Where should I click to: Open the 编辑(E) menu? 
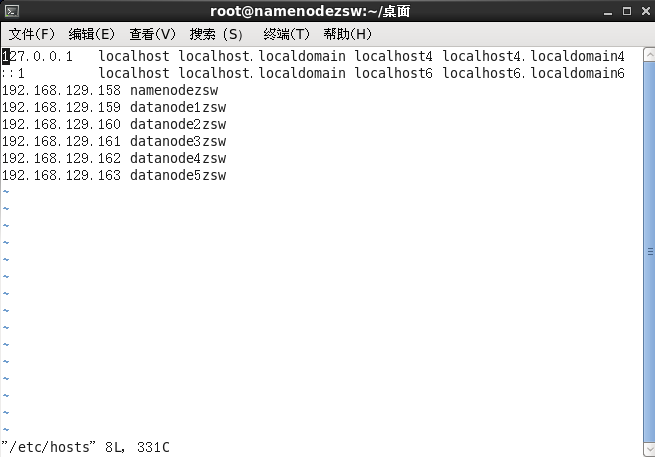[91, 34]
